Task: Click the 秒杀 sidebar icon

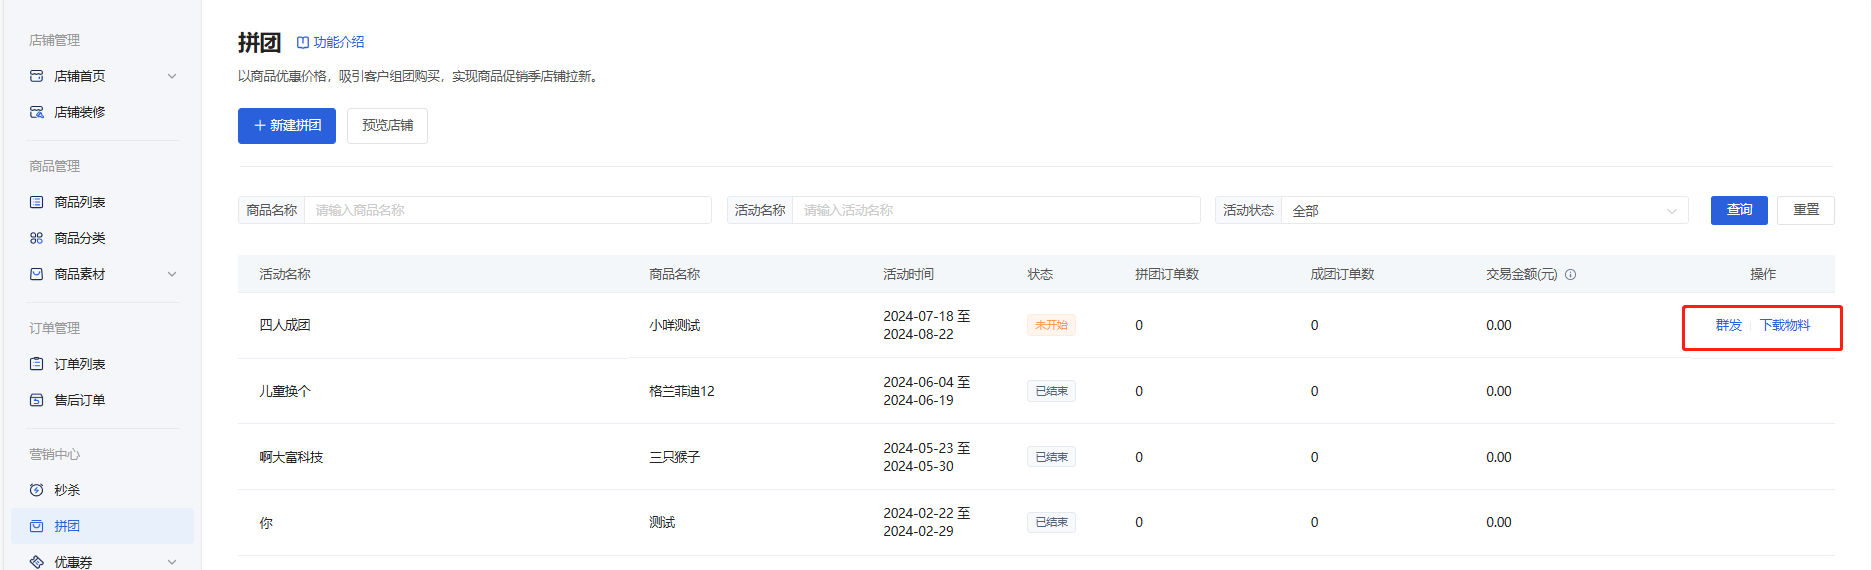Action: [x=37, y=490]
